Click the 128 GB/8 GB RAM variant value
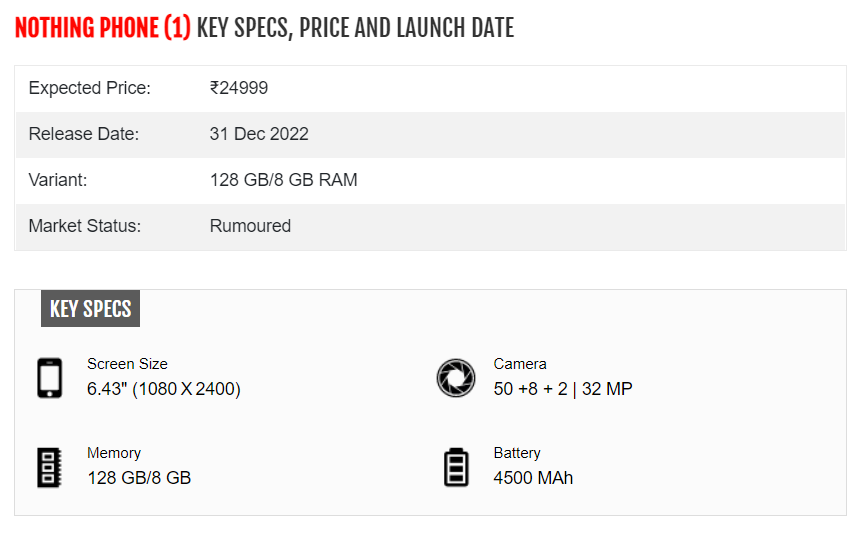 (283, 180)
